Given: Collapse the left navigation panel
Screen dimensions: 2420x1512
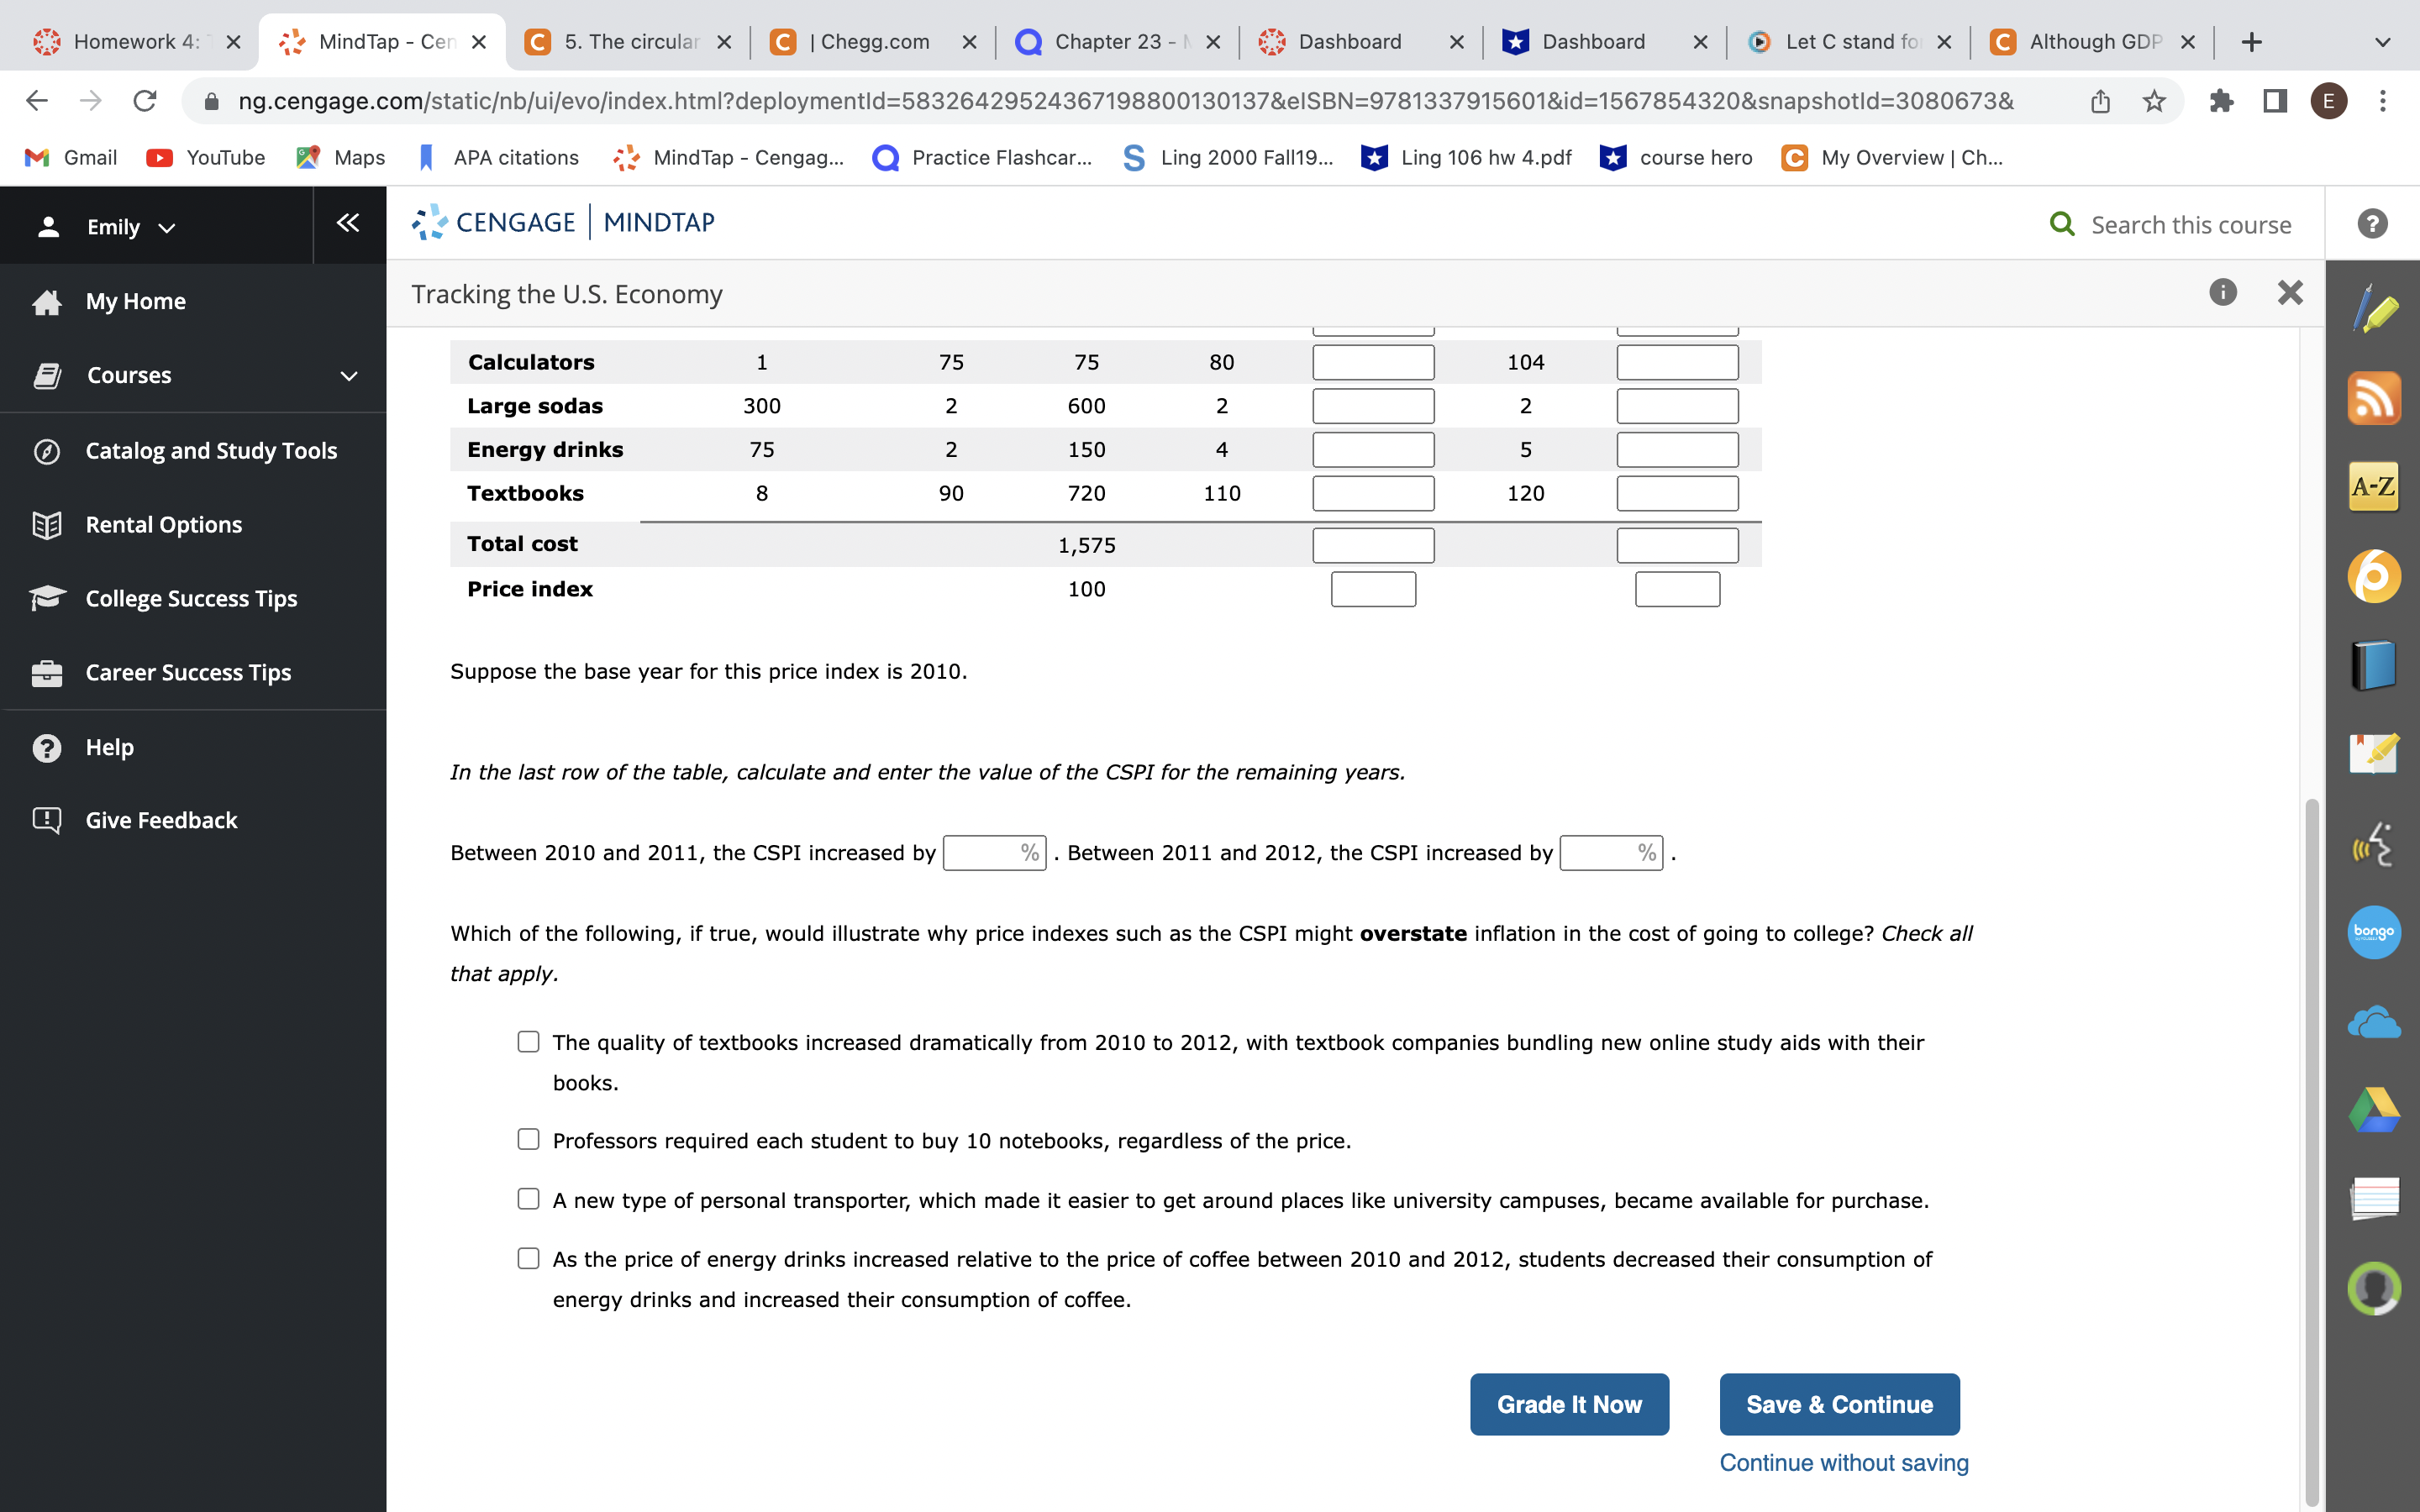Looking at the screenshot, I should [347, 224].
